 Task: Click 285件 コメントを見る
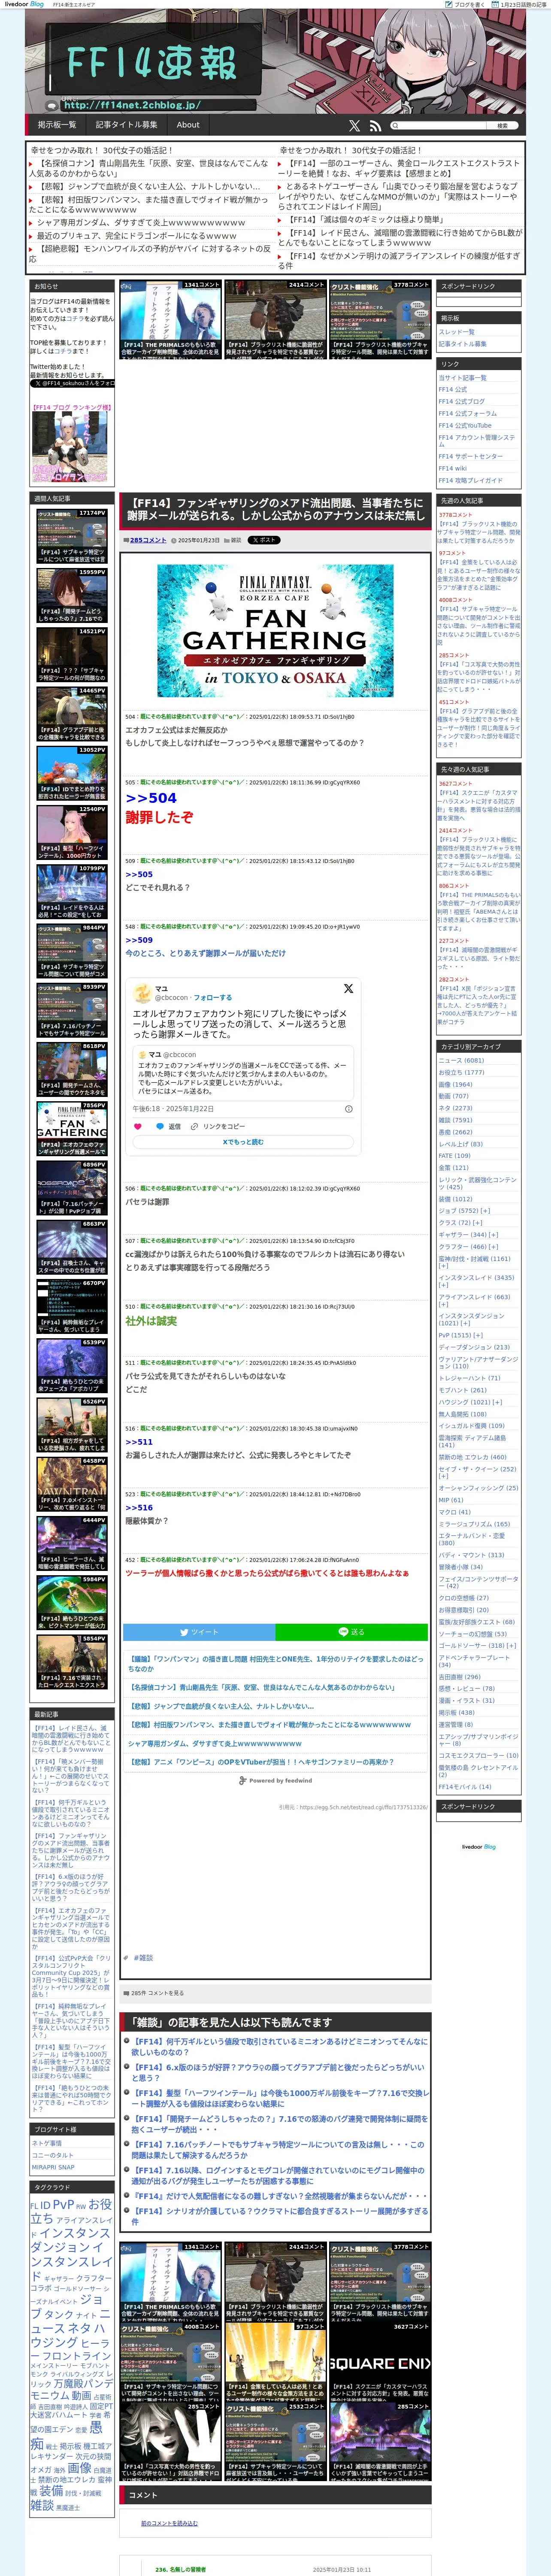[x=158, y=1993]
